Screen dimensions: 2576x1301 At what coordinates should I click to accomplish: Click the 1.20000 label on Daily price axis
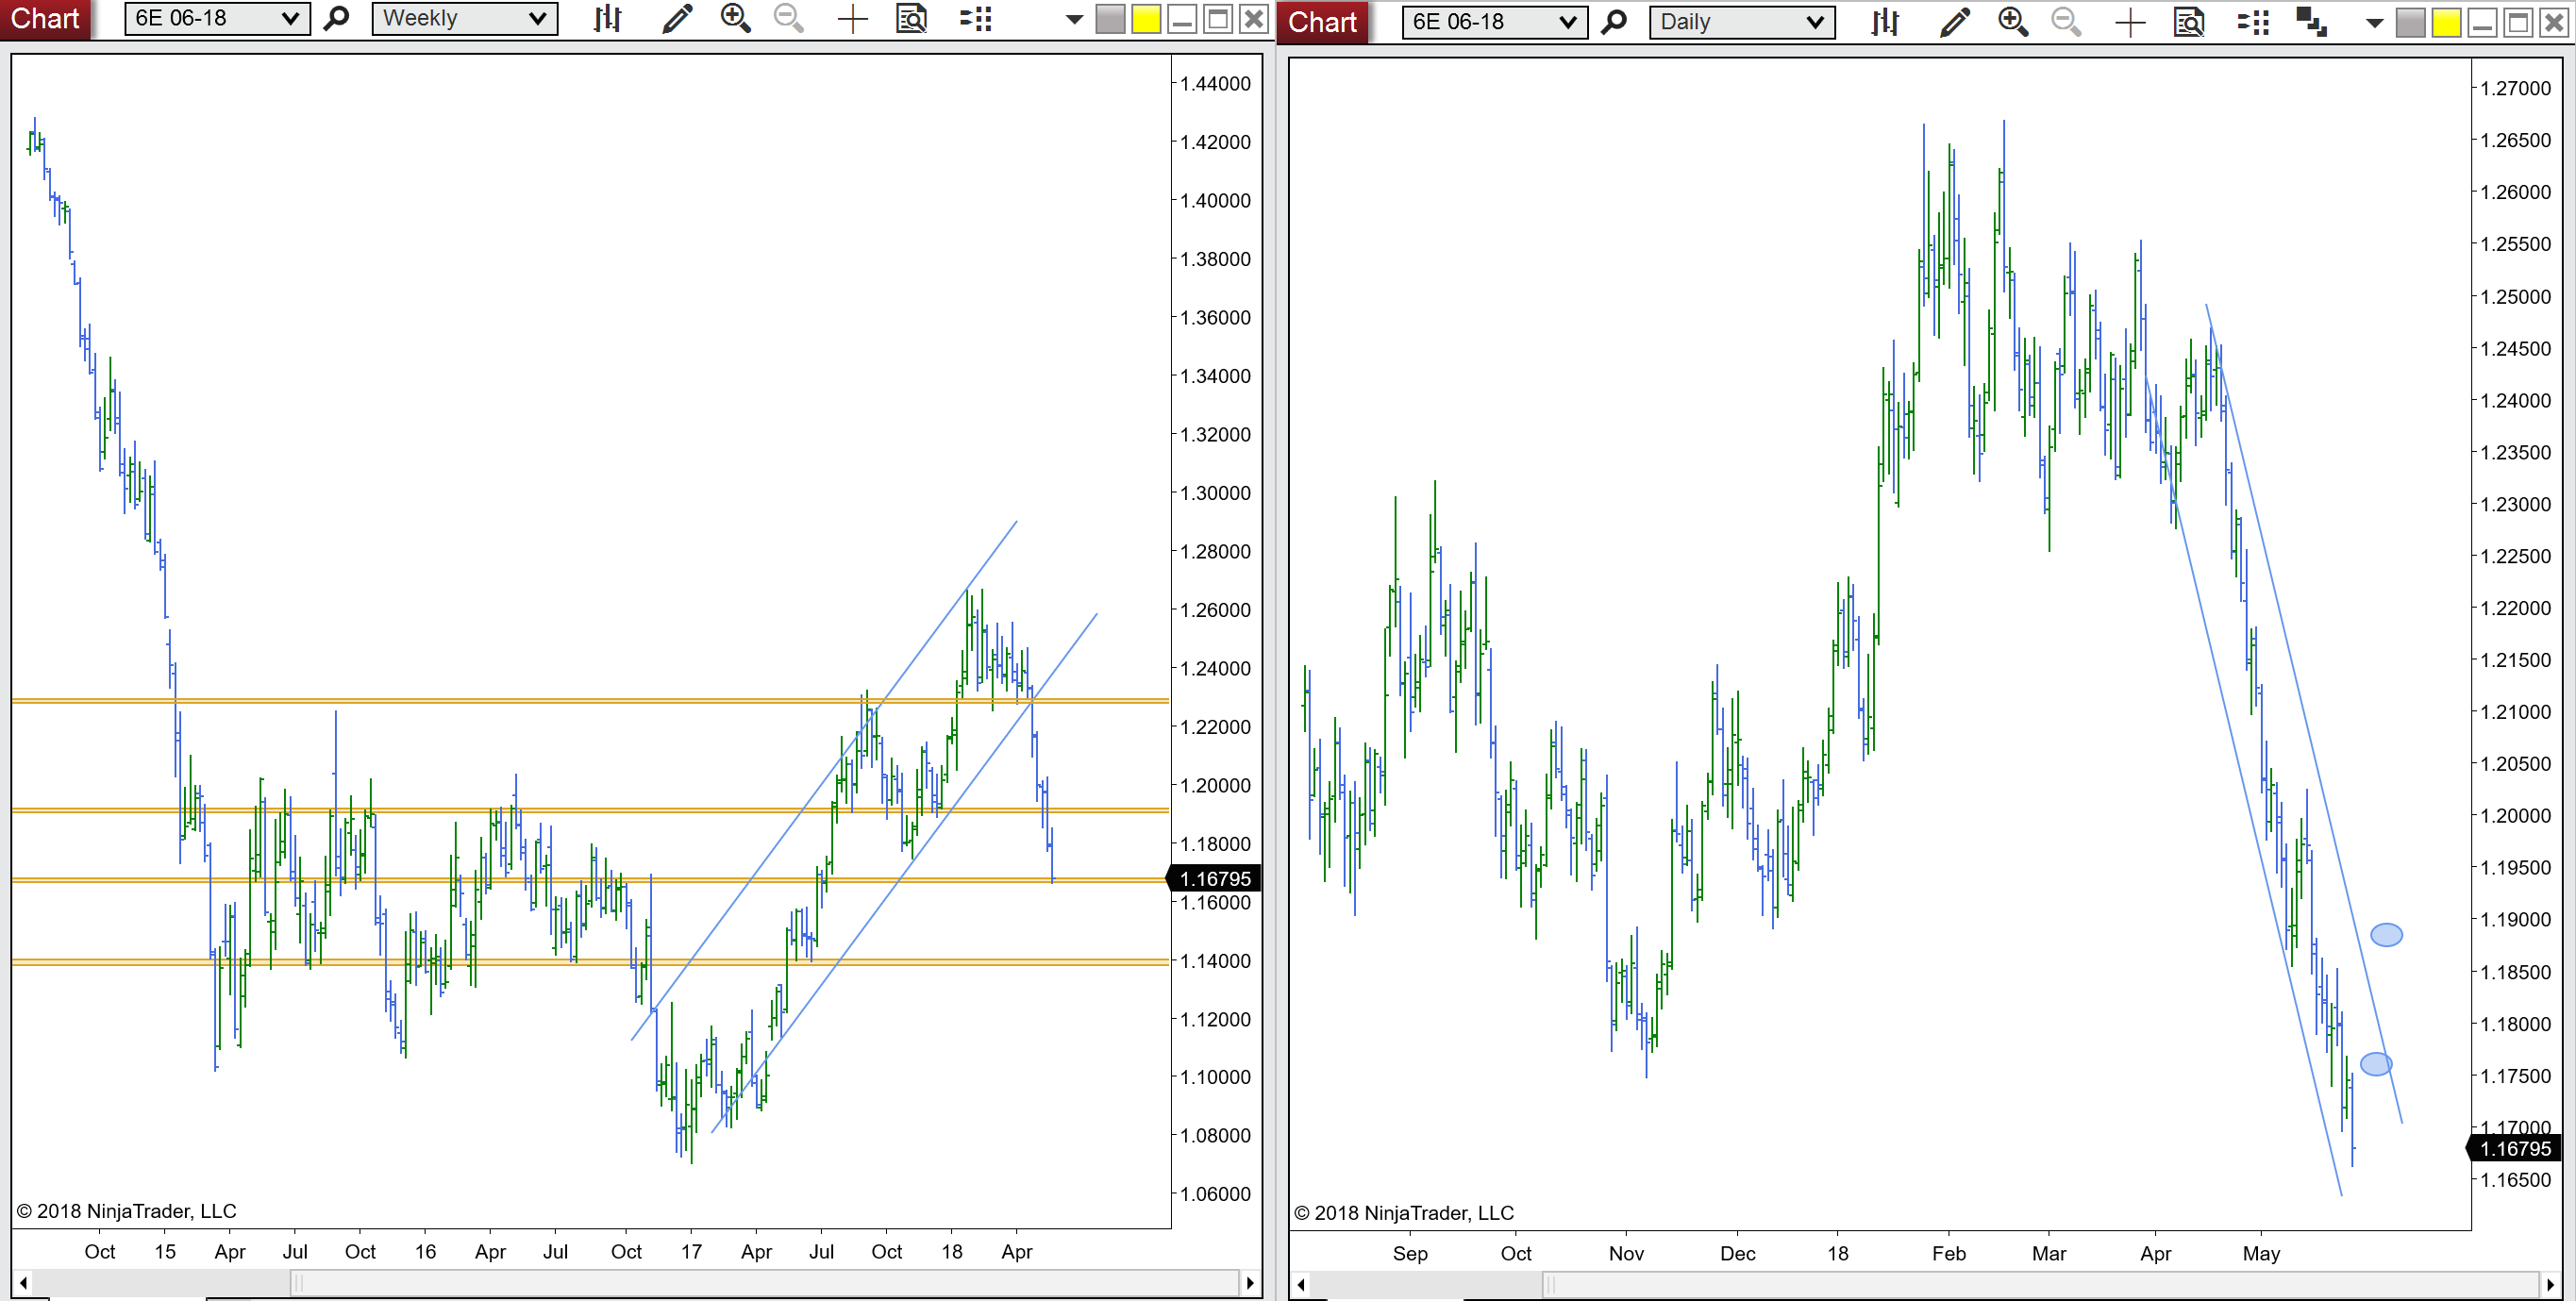(2516, 815)
